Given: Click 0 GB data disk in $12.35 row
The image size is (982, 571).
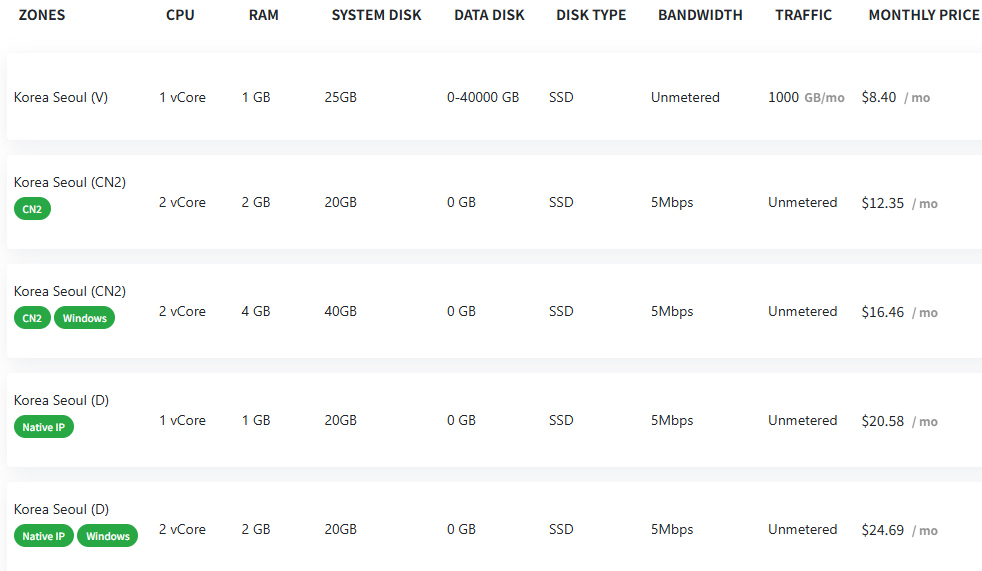Looking at the screenshot, I should 461,203.
